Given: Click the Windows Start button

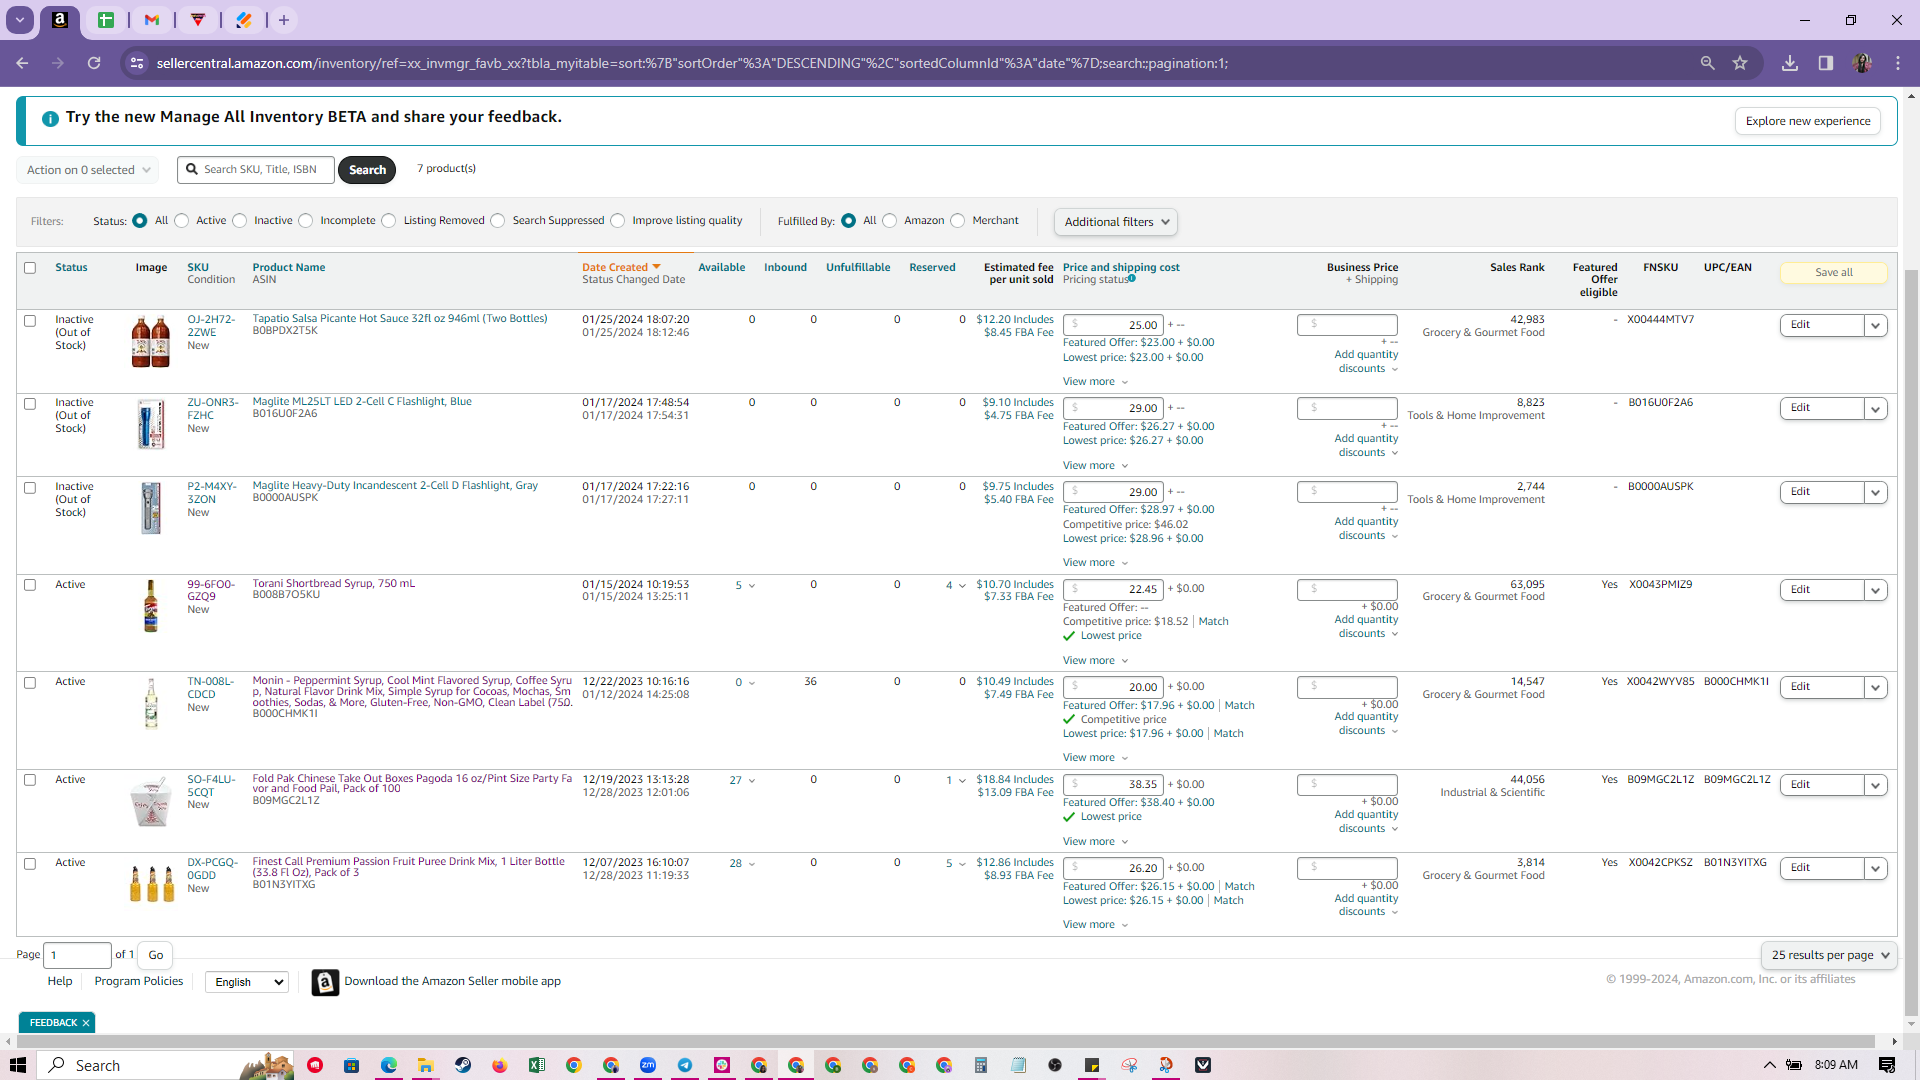Looking at the screenshot, I should pyautogui.click(x=18, y=1065).
